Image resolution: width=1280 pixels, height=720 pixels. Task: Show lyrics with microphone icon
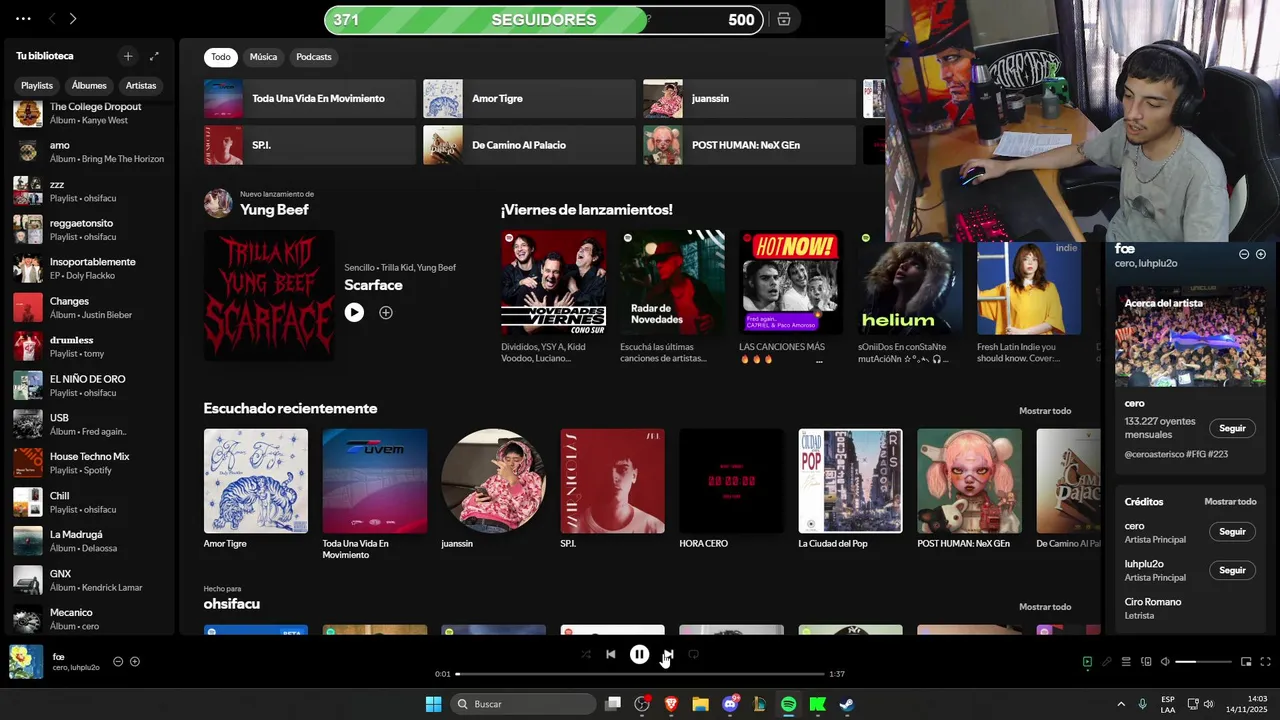point(1106,662)
